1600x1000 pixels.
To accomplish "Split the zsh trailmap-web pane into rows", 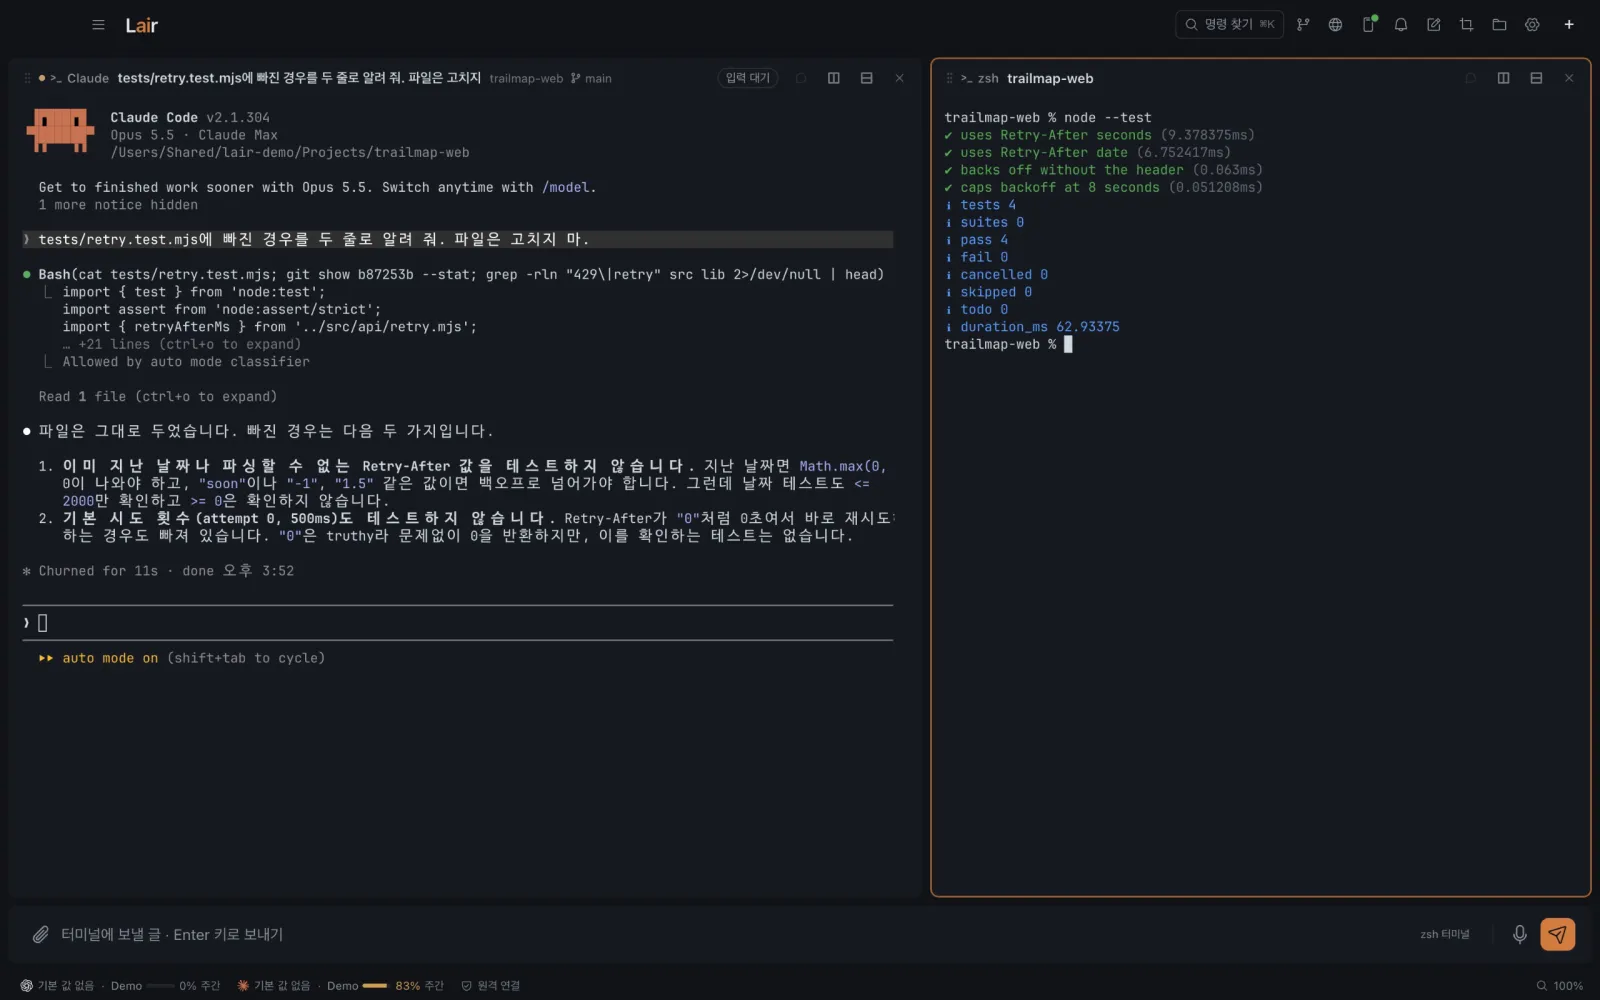I will (1536, 78).
